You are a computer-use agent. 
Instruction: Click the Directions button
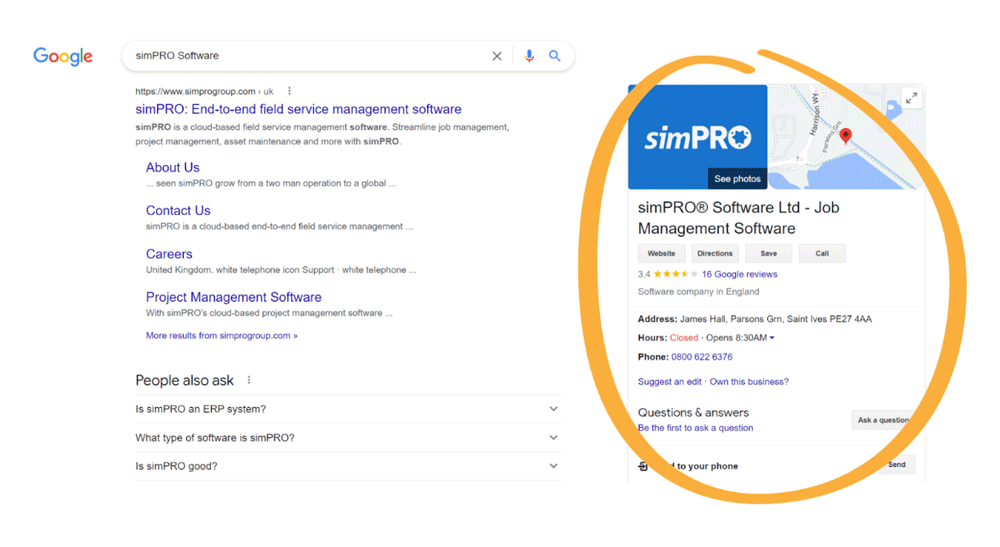coord(715,253)
